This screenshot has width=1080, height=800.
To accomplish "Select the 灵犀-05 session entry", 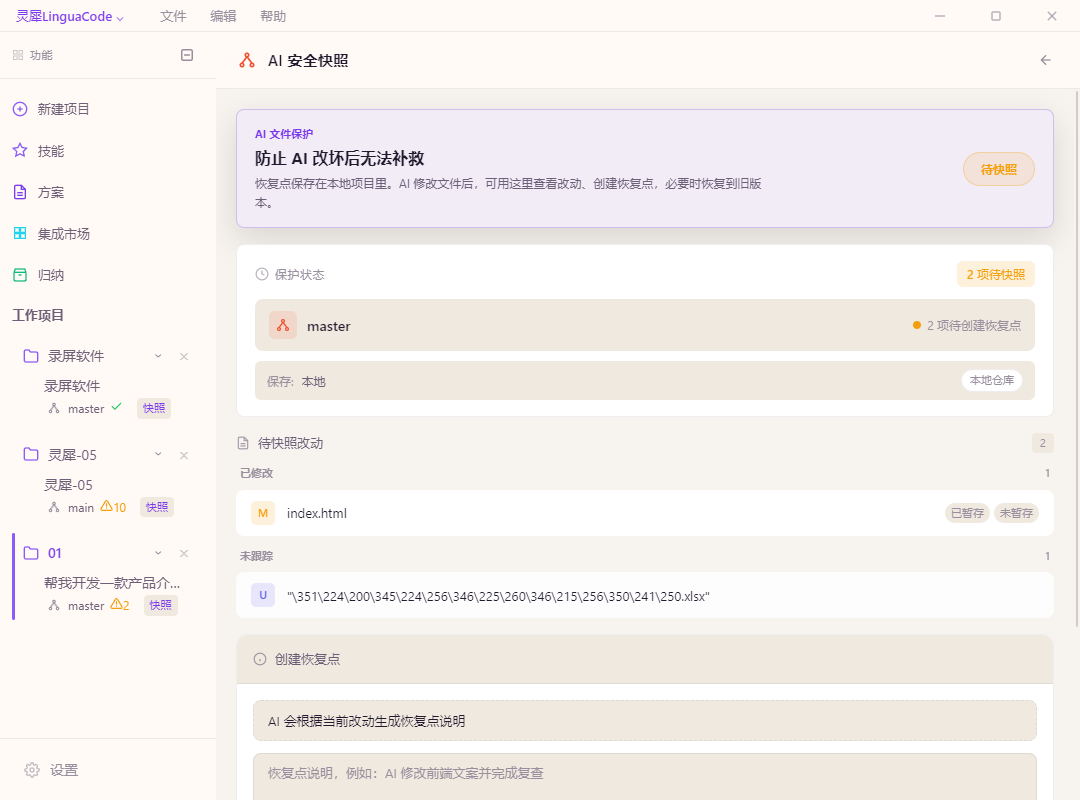I will coord(68,485).
